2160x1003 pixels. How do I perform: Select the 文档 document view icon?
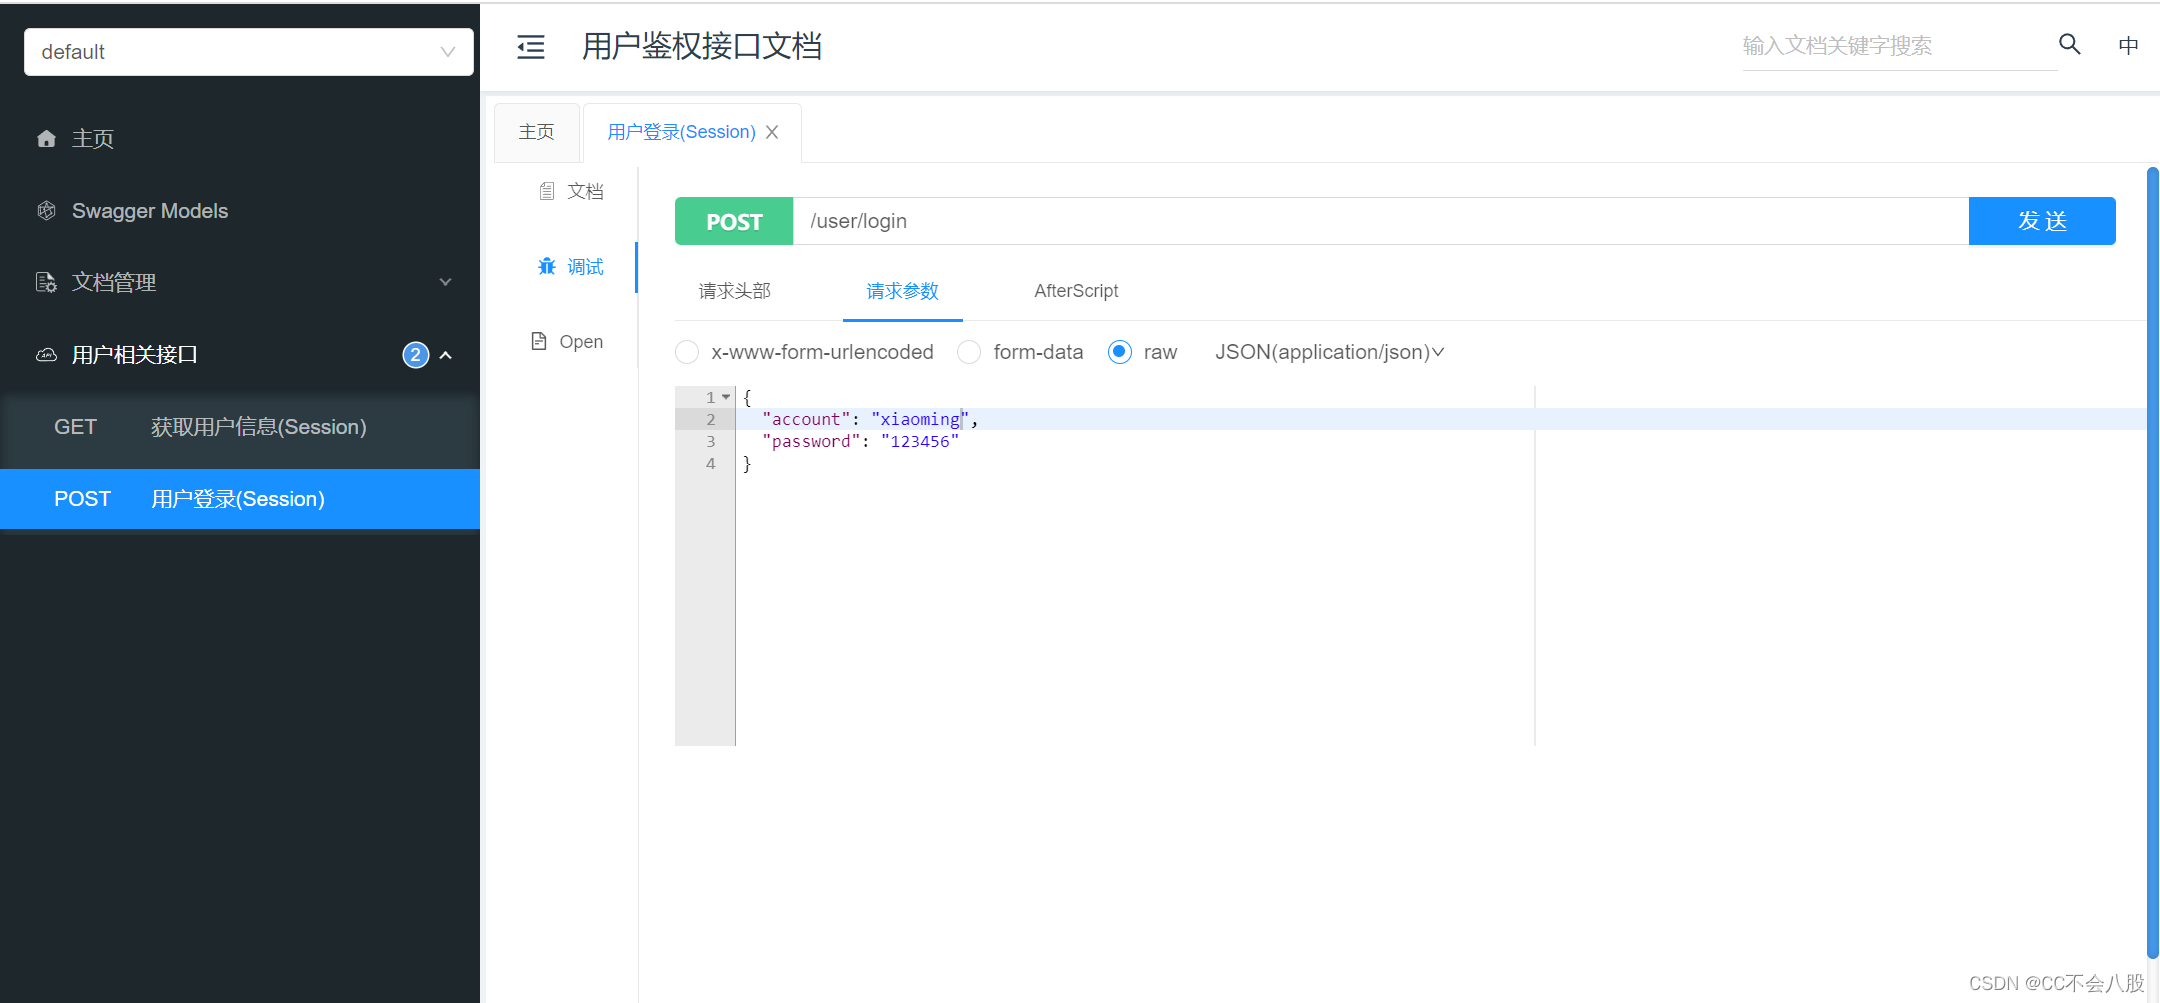(x=546, y=190)
